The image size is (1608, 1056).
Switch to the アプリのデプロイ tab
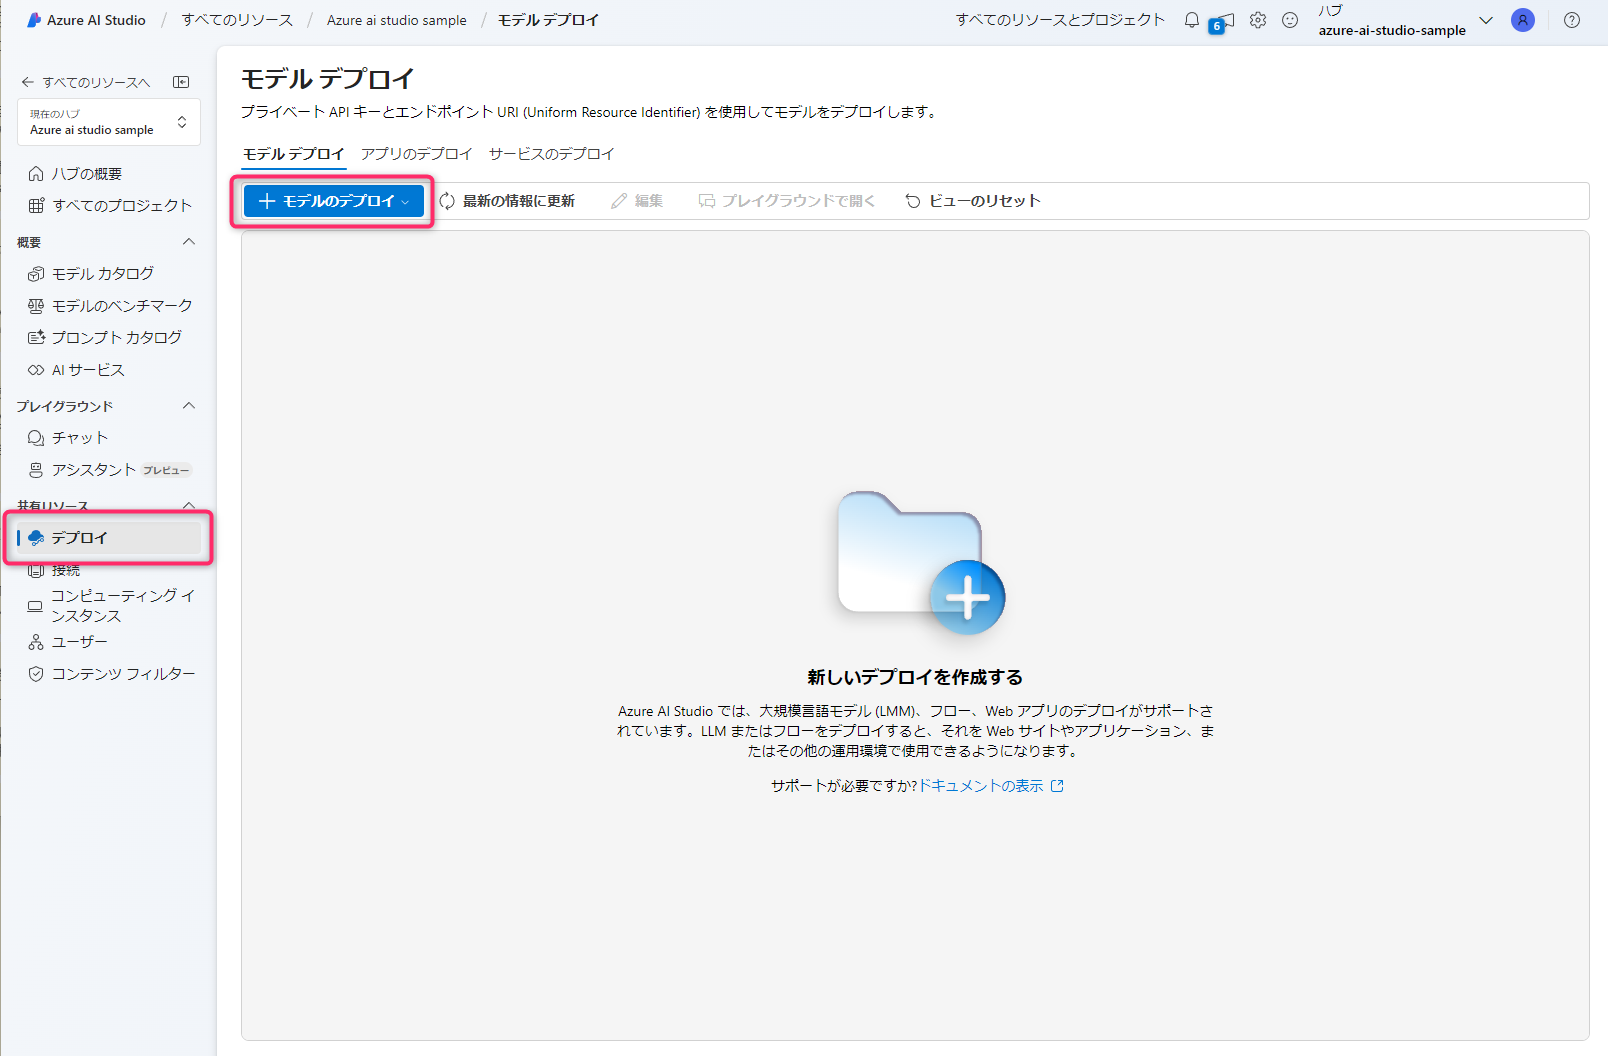point(416,154)
